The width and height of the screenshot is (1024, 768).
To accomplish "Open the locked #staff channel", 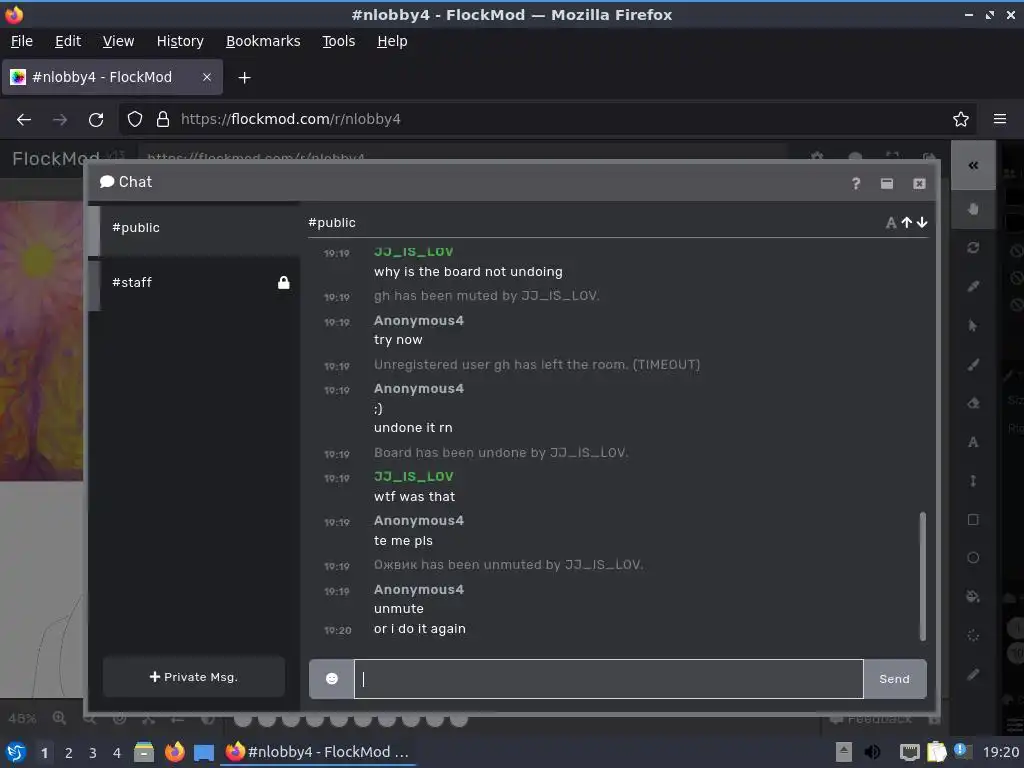I will point(194,283).
